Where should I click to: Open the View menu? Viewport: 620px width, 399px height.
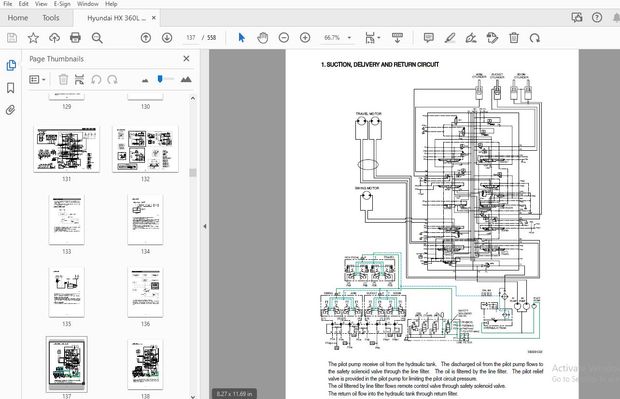point(41,4)
